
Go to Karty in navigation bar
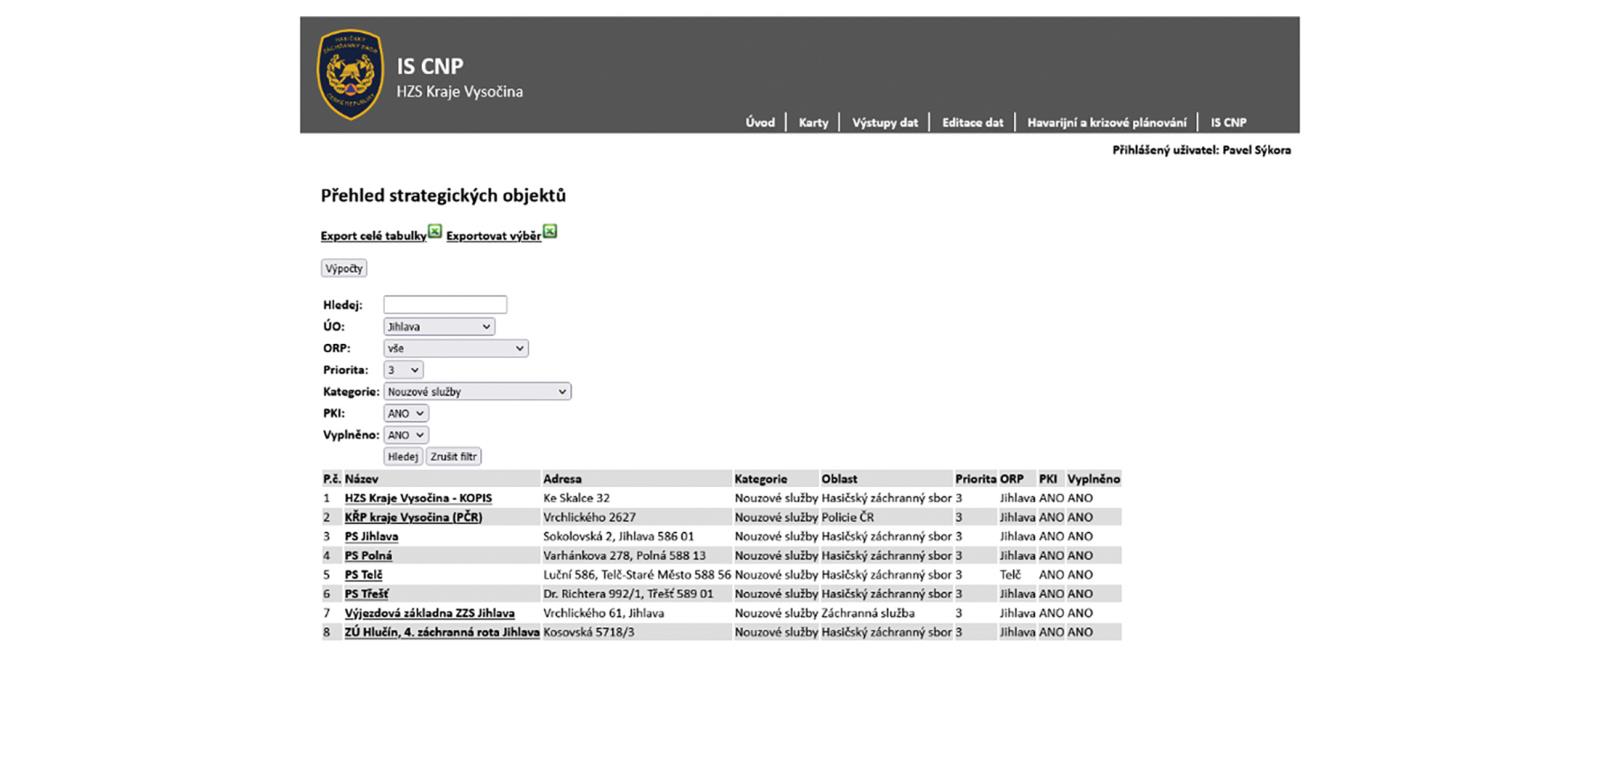813,123
